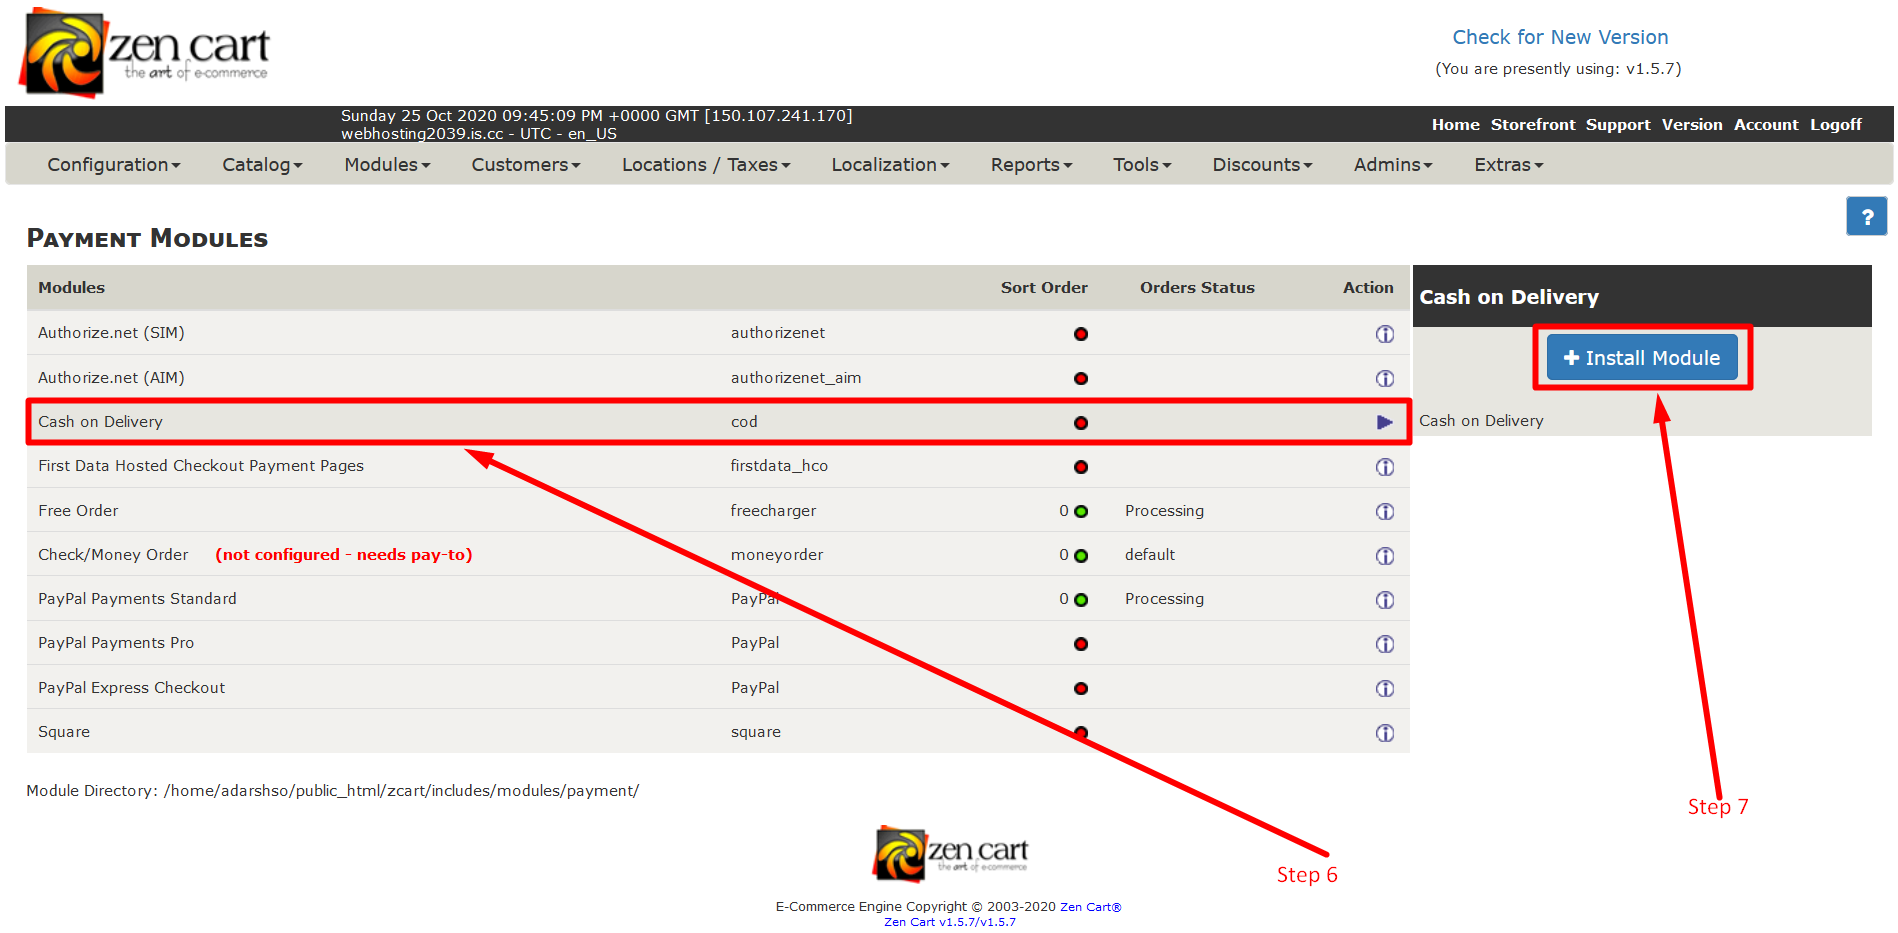1898x933 pixels.
Task: Click red status dot for Authorize.net (SIM)
Action: 1081,334
